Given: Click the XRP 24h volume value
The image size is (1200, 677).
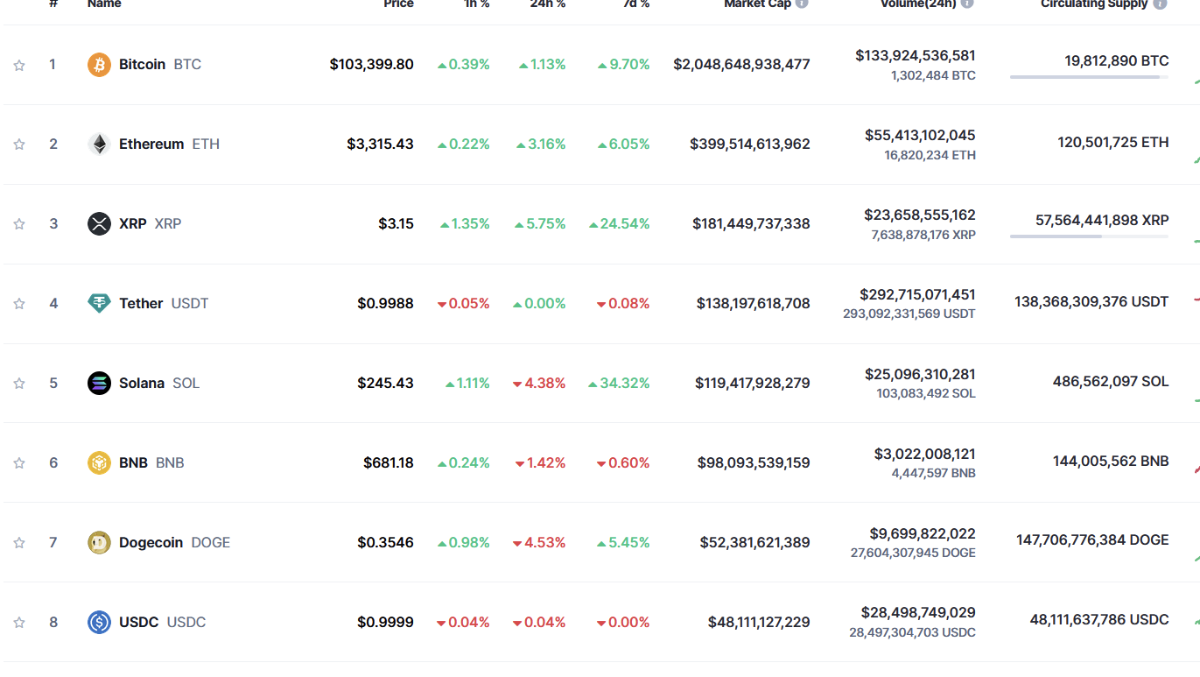Looking at the screenshot, I should click(919, 215).
